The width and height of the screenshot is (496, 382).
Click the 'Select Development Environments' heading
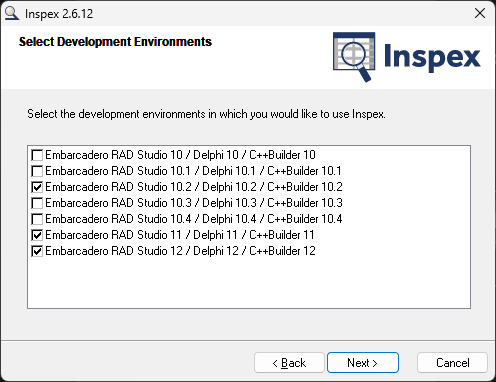(115, 42)
